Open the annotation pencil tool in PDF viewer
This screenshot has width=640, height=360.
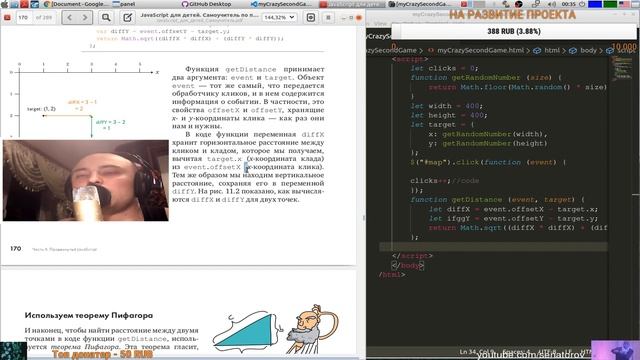coord(127,18)
